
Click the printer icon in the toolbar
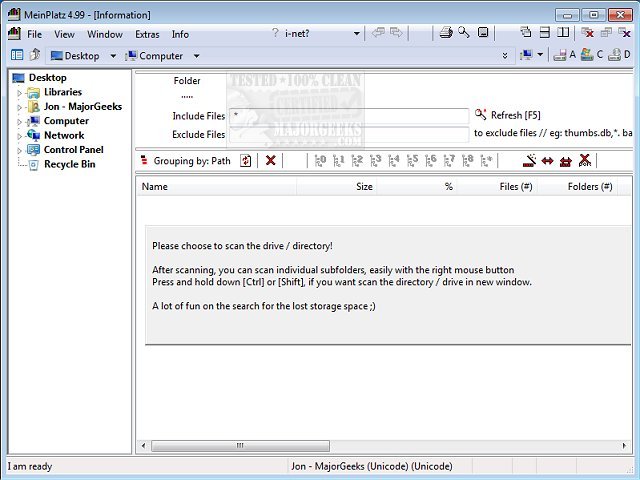click(446, 34)
